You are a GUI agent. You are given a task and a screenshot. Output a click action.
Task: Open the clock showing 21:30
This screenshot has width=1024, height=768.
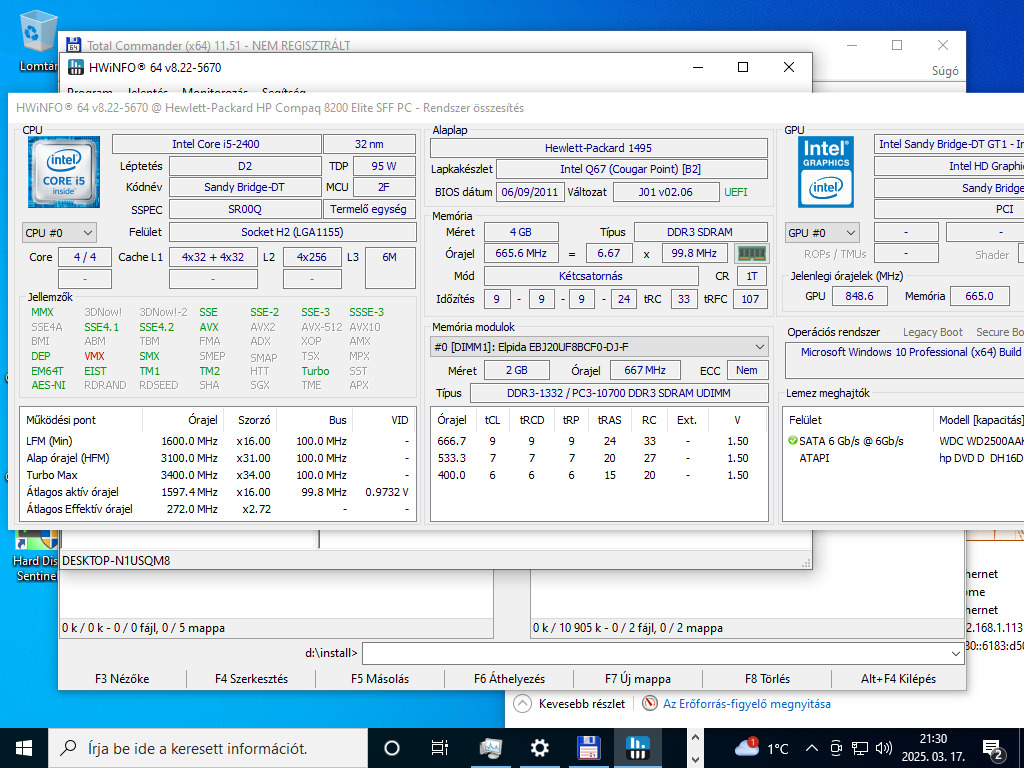click(933, 748)
